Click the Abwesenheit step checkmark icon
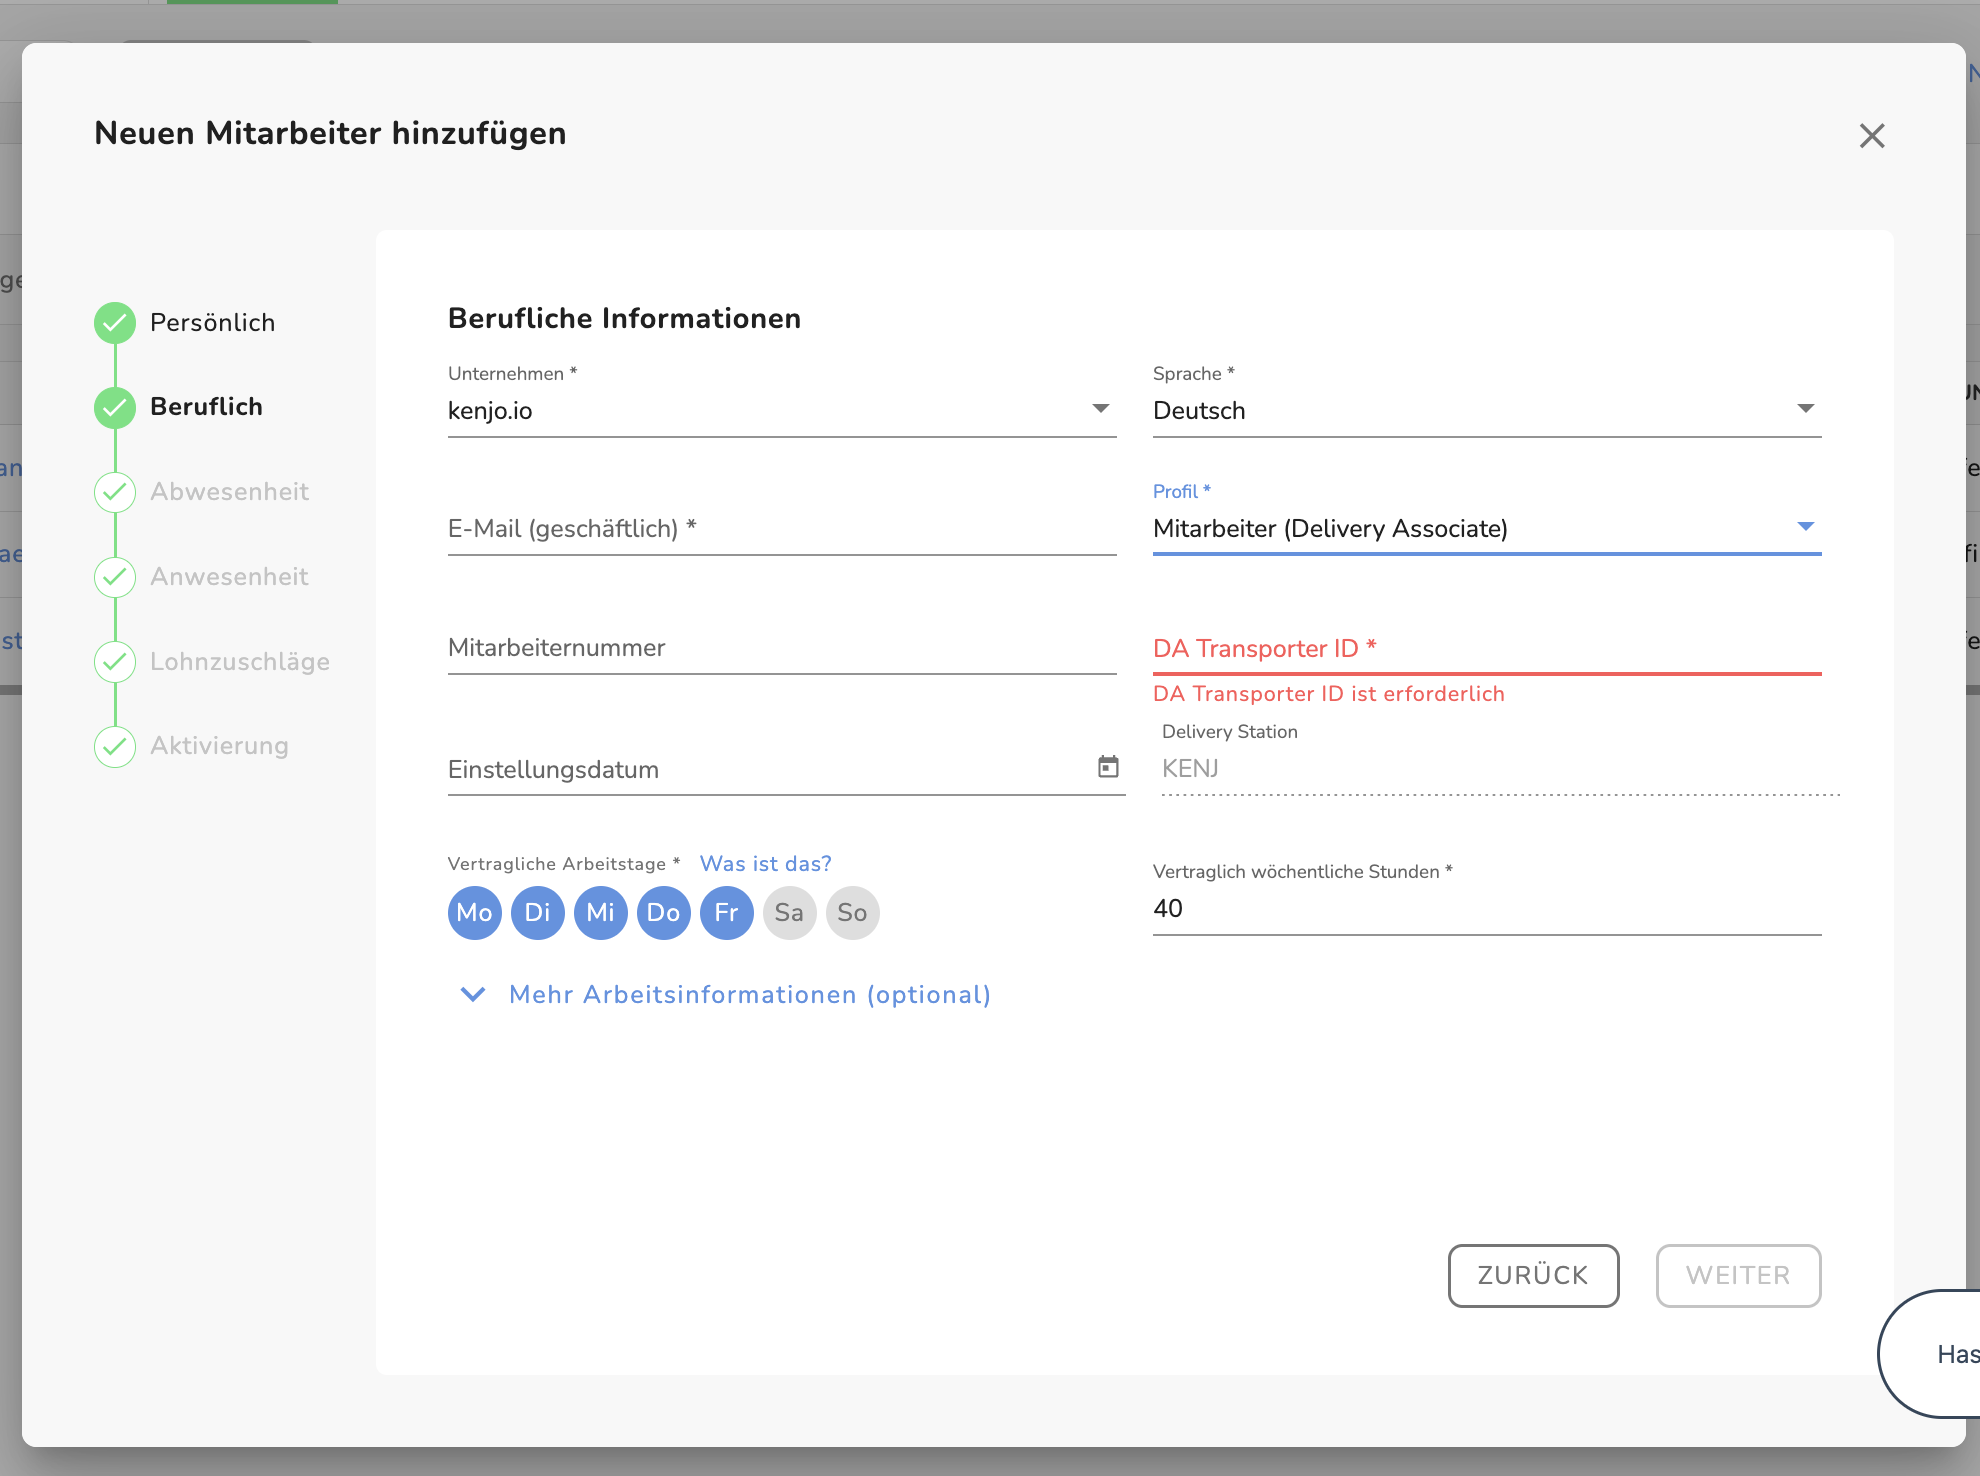 click(115, 492)
